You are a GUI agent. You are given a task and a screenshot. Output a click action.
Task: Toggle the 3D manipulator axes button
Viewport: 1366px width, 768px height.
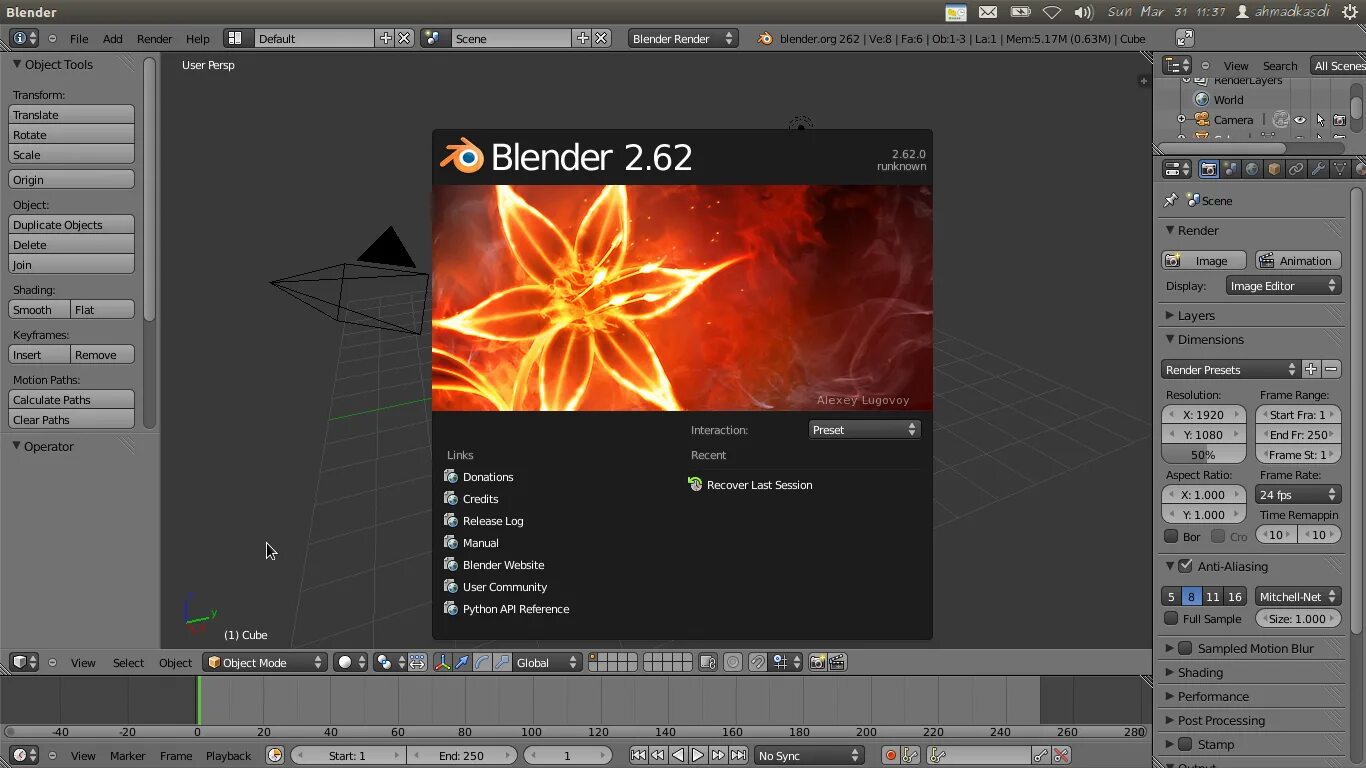pos(443,662)
